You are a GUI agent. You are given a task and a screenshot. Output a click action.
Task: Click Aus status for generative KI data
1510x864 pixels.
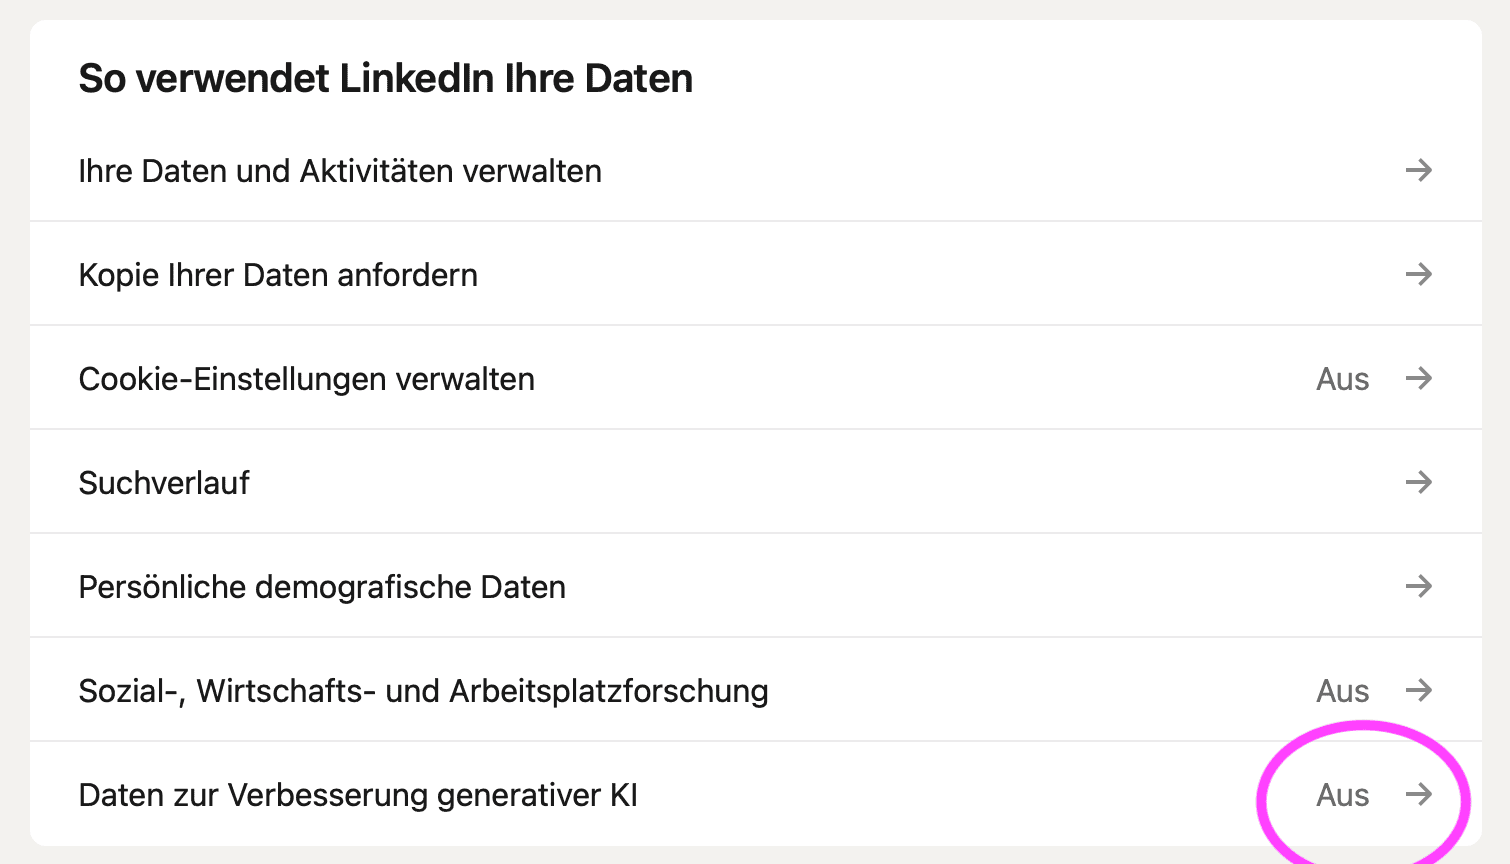tap(1342, 795)
